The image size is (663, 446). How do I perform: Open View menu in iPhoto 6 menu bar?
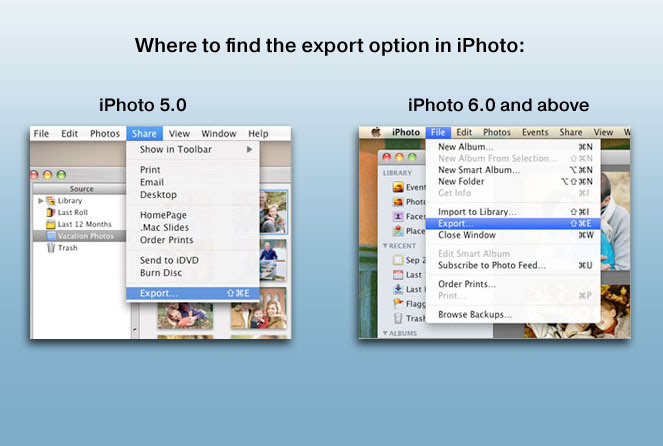pyautogui.click(x=603, y=132)
